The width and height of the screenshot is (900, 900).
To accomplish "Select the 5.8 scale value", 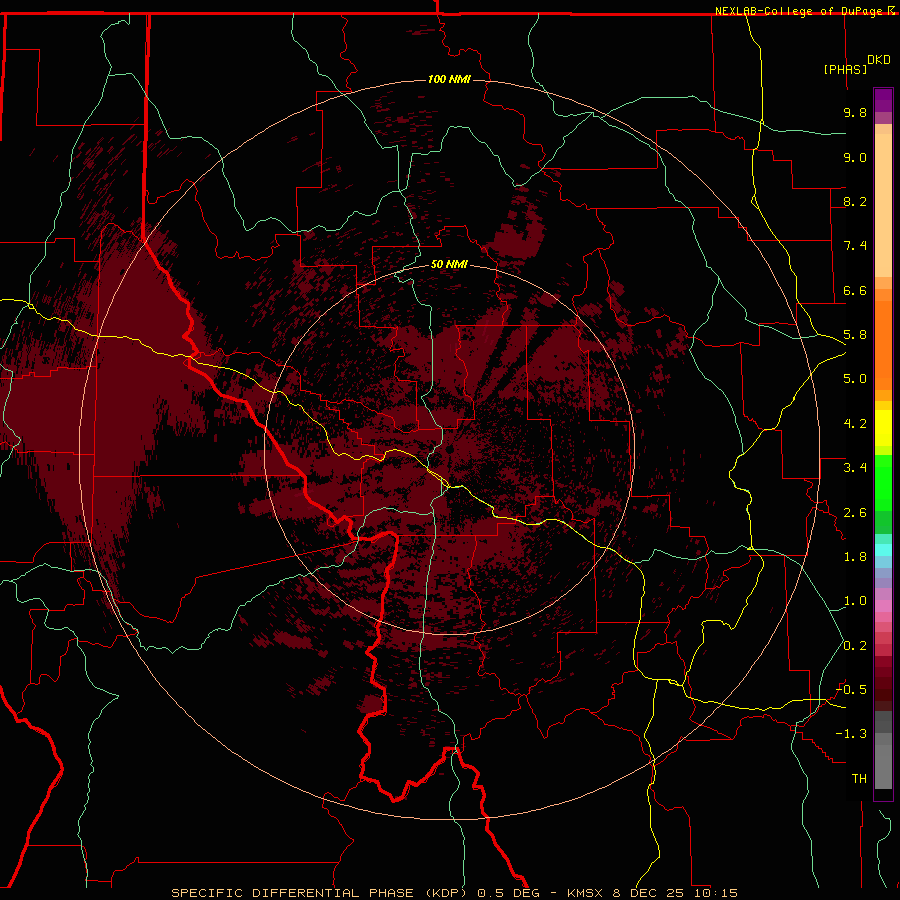I will click(x=855, y=335).
